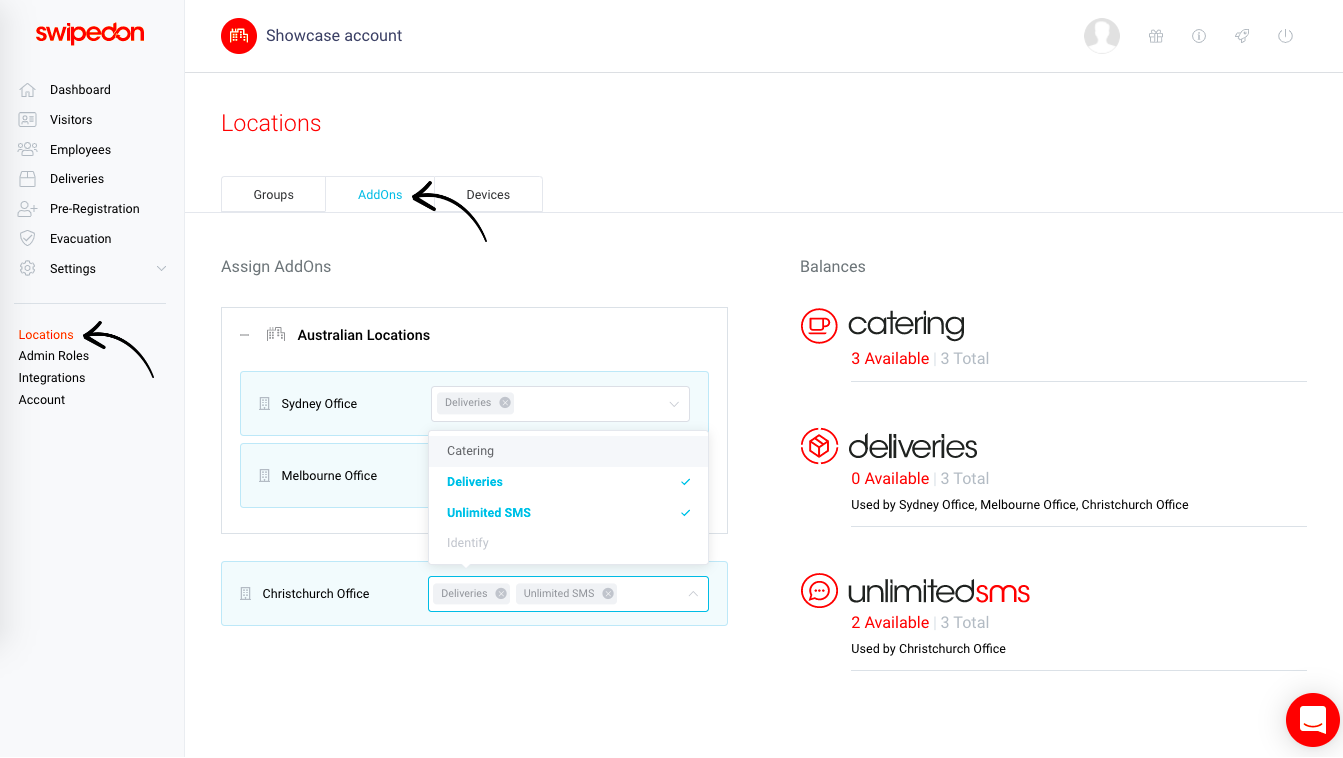Click the deliveries package balance icon
Viewport: 1343px width, 758px height.
pos(819,446)
